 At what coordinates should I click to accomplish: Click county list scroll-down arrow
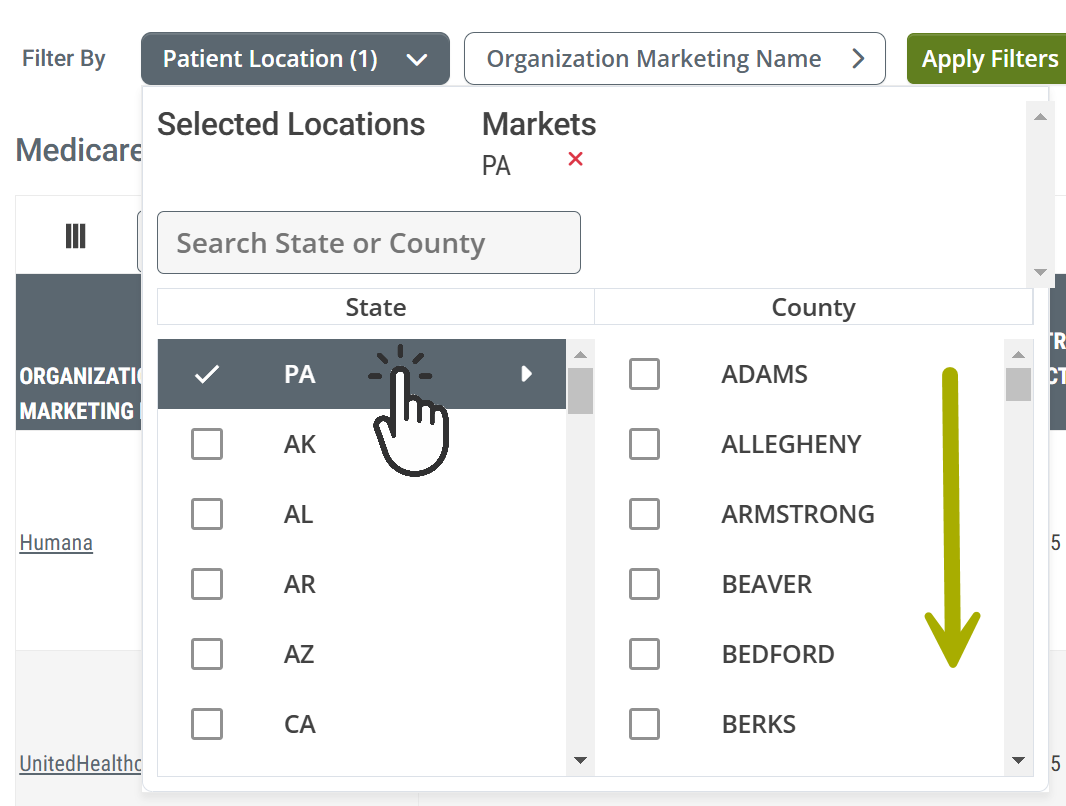(x=1018, y=760)
